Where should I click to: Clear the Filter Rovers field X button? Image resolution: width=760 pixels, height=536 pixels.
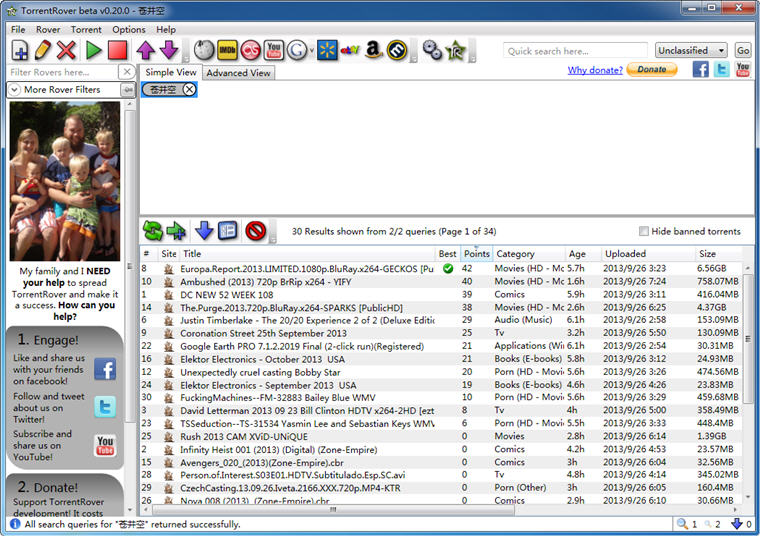(127, 72)
